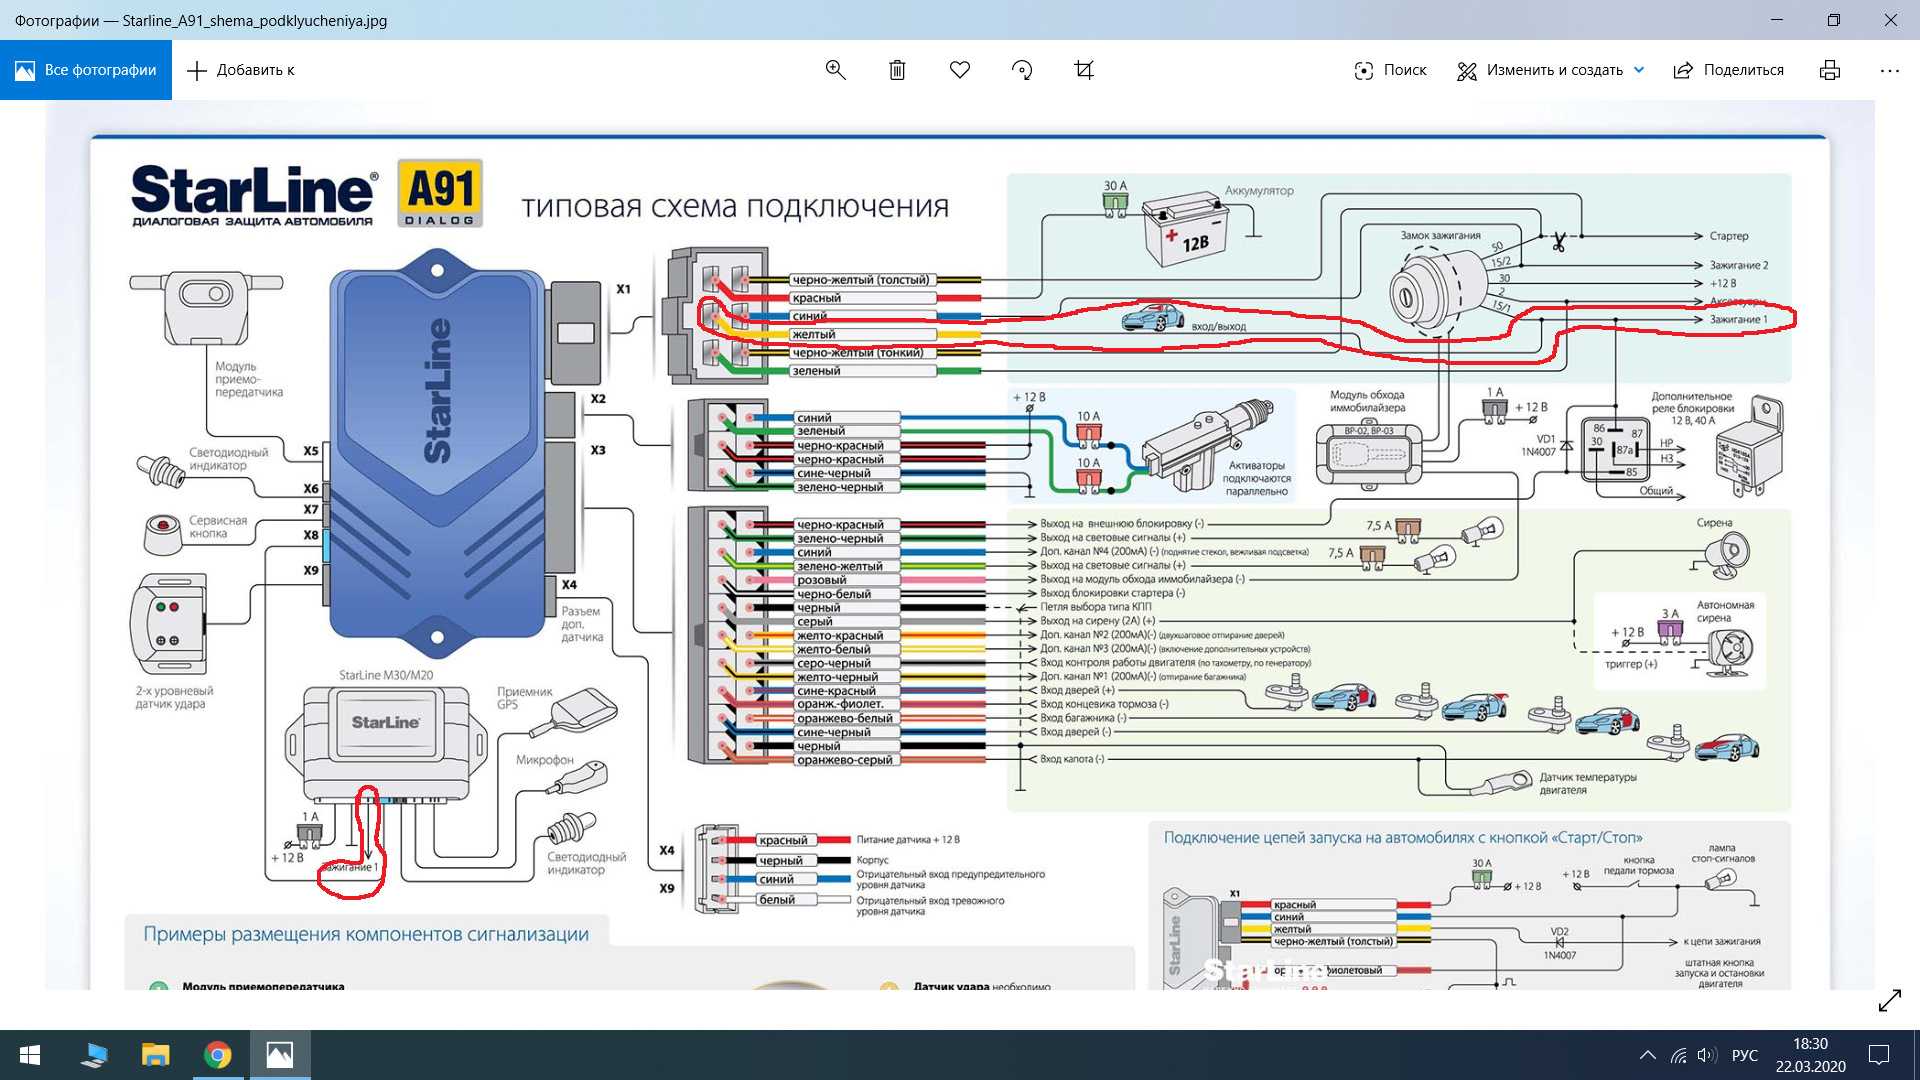Image resolution: width=1920 pixels, height=1080 pixels.
Task: Switch input language РУС indicator
Action: pyautogui.click(x=1744, y=1055)
